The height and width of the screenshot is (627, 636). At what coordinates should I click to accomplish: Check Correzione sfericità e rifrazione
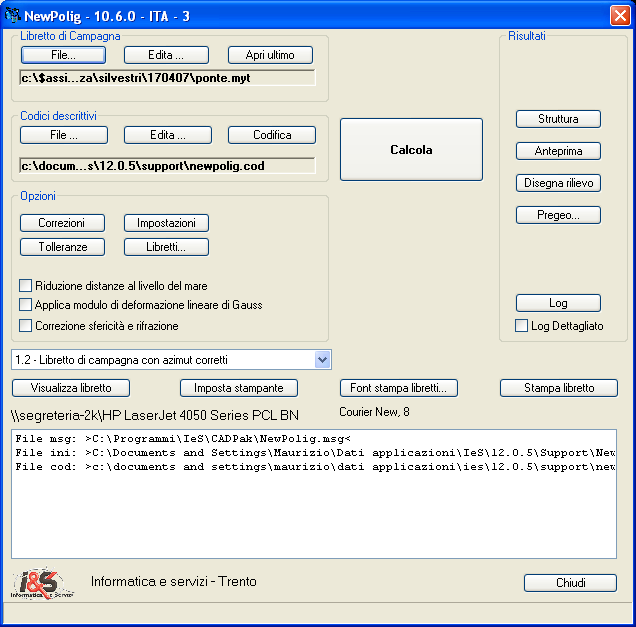[26, 325]
